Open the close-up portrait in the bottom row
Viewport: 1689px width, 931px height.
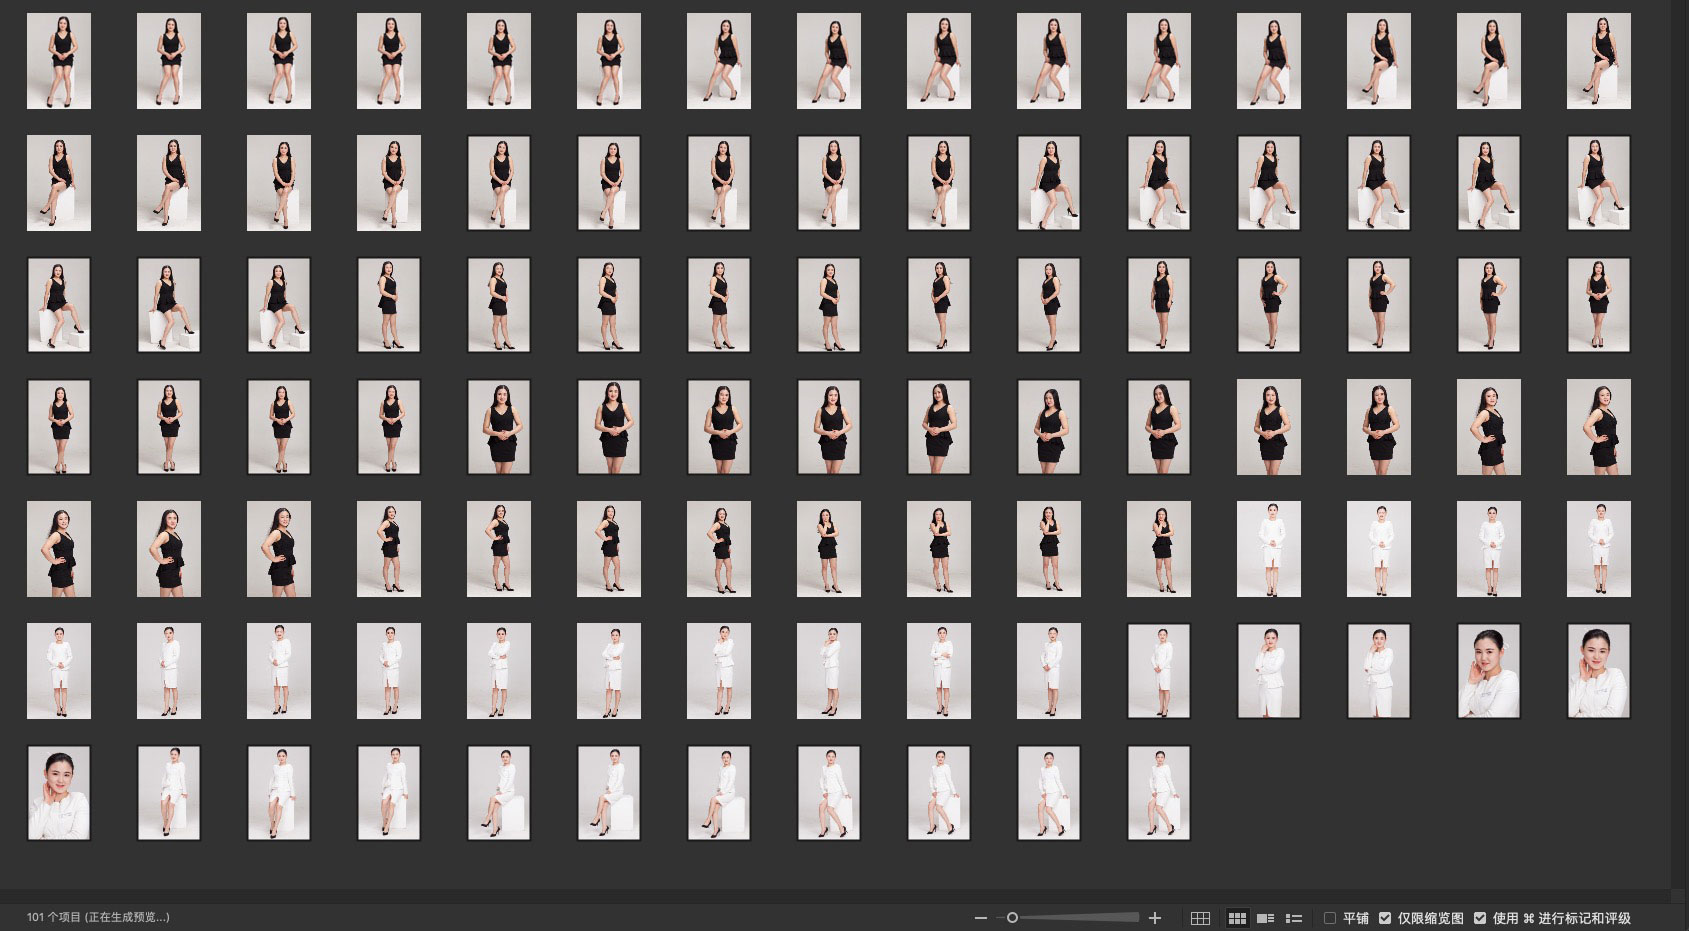click(x=59, y=793)
